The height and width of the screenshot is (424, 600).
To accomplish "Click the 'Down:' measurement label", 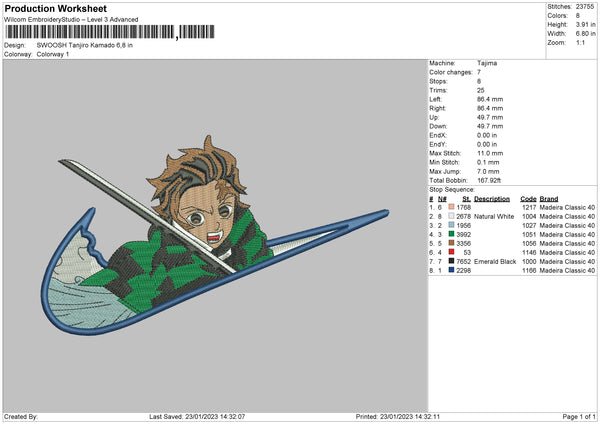I will [x=438, y=126].
